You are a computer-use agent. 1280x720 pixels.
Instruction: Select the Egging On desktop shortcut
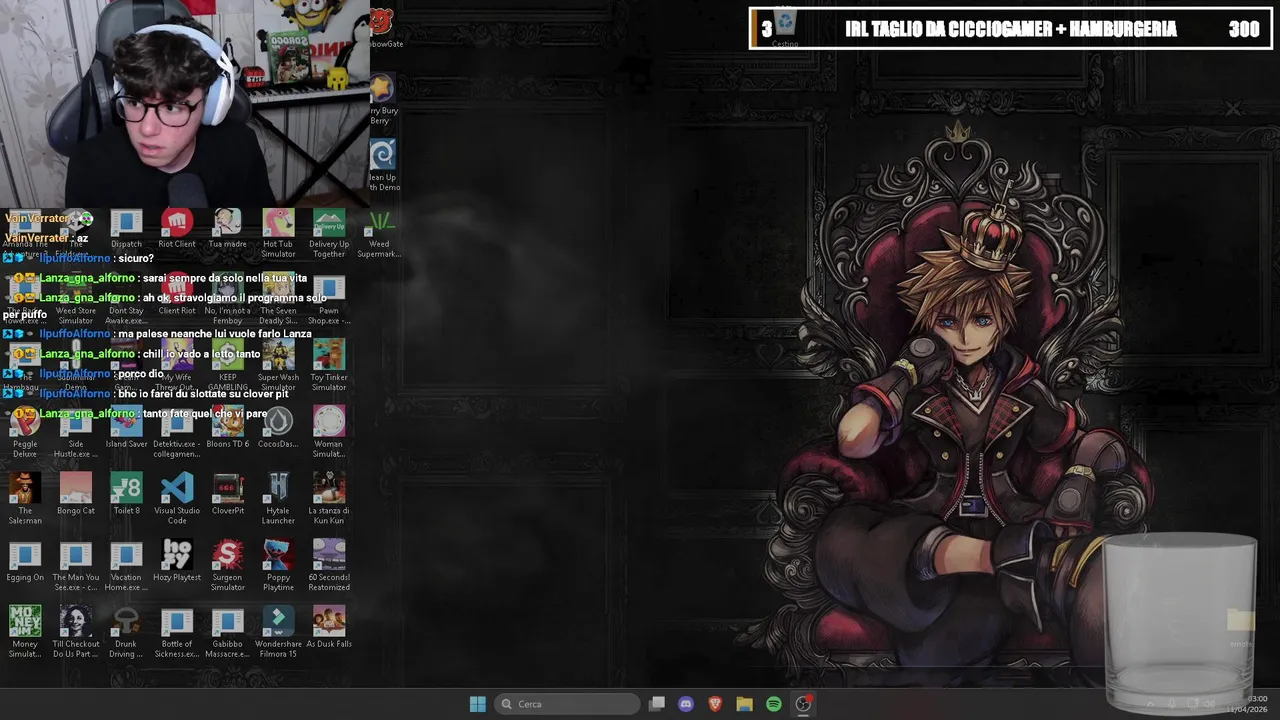point(25,563)
